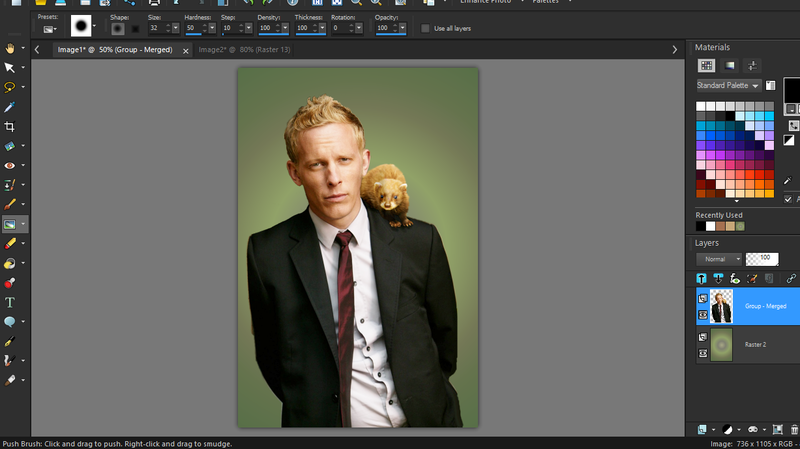Screen dimensions: 800x449
Task: Click the layer link chain icon
Action: click(x=791, y=279)
